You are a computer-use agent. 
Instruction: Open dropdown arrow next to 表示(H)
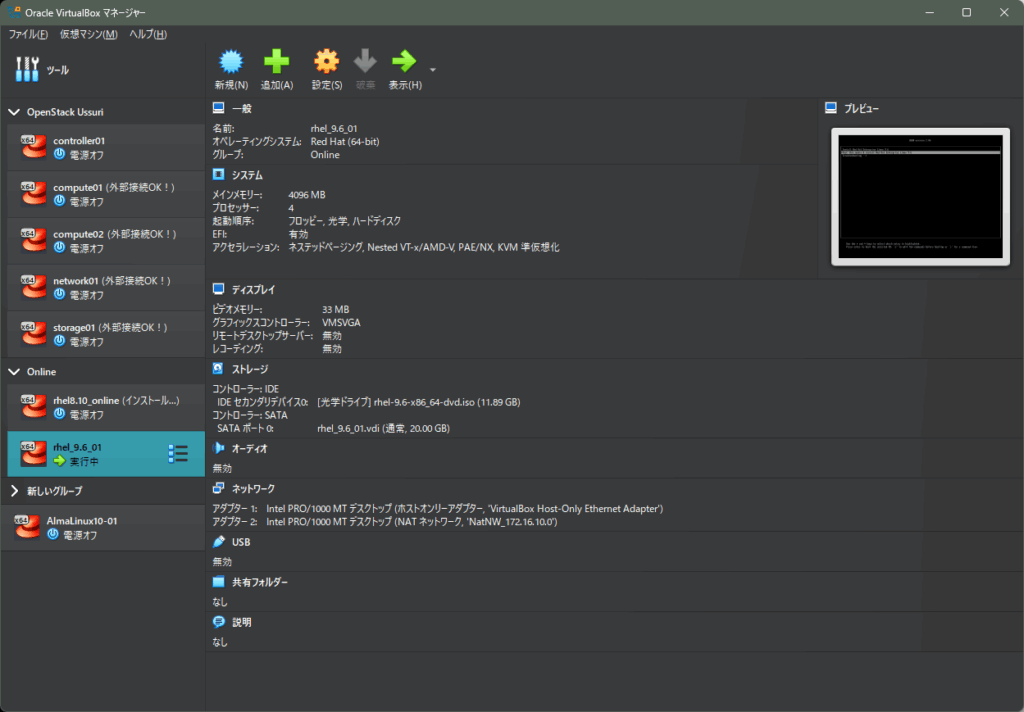(x=432, y=69)
